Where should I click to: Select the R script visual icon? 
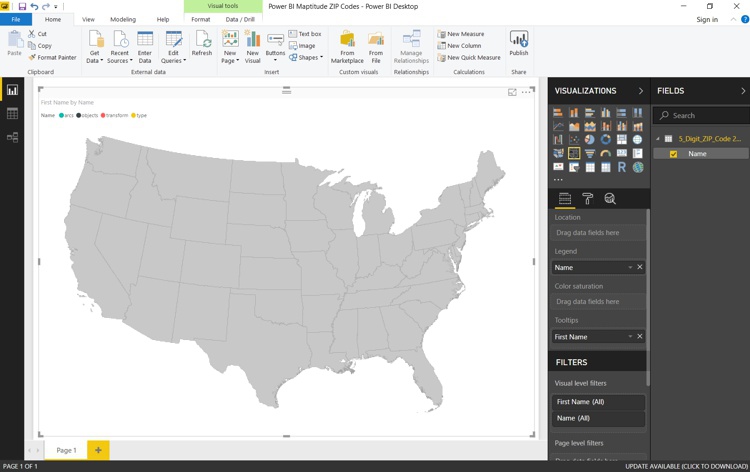coord(621,167)
